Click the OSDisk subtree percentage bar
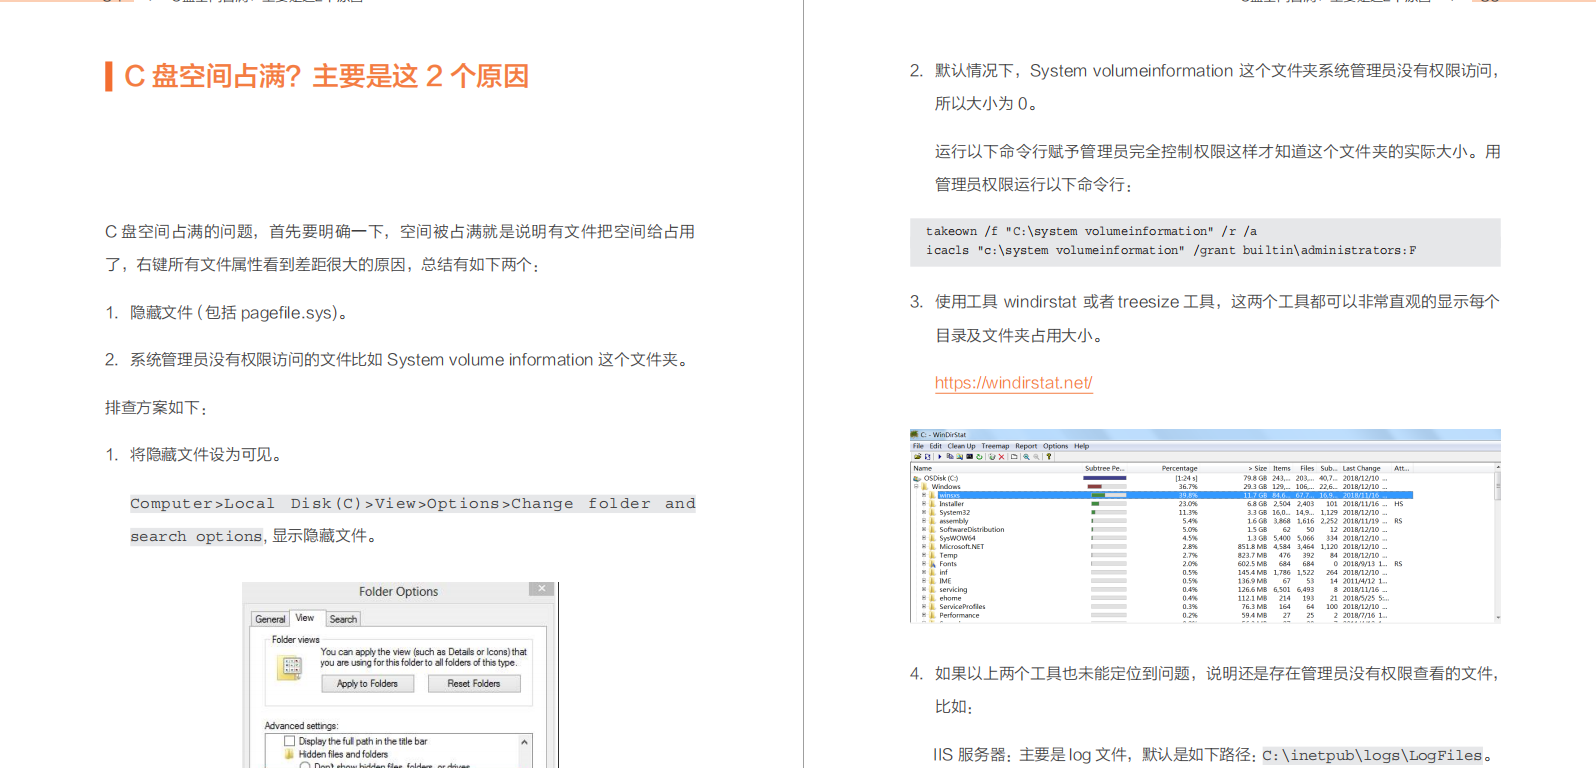Image resolution: width=1596 pixels, height=768 pixels. click(x=1105, y=478)
